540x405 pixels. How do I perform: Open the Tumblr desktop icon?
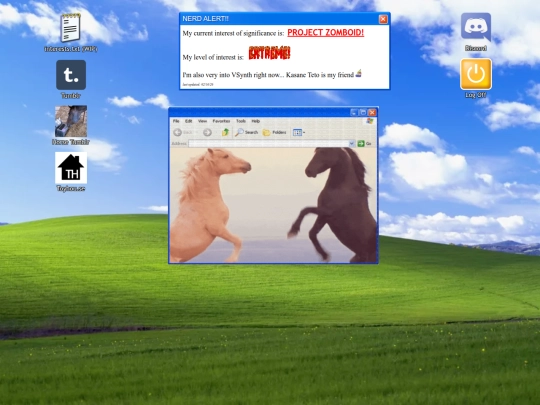coord(71,75)
